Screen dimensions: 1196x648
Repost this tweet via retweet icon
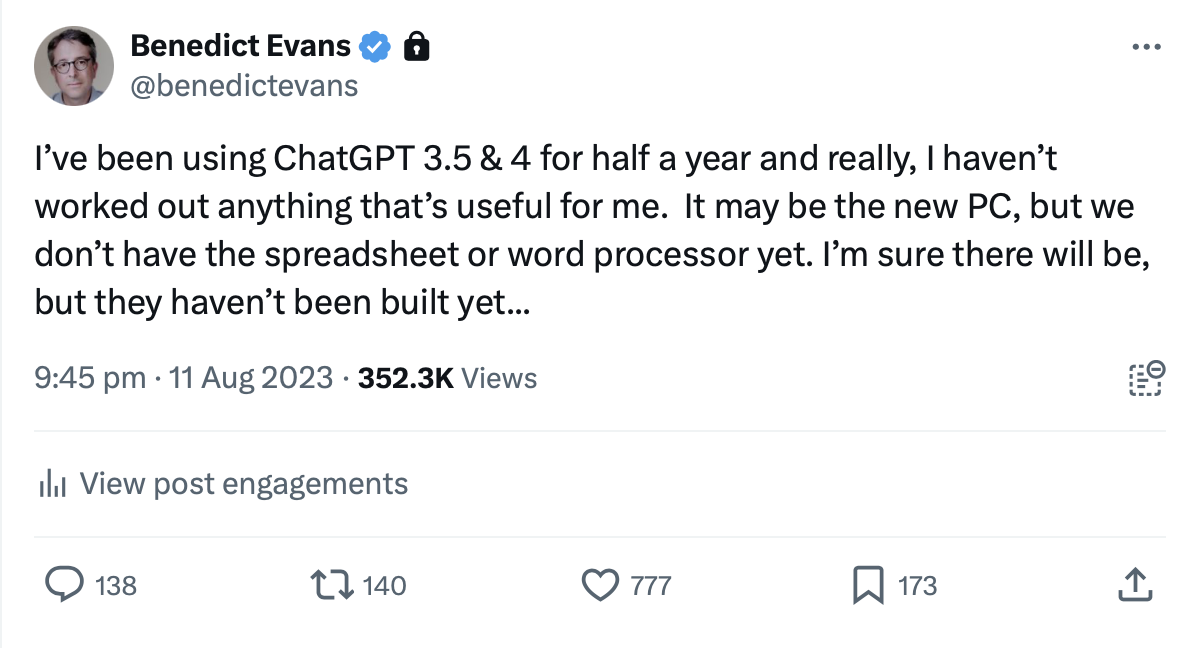[x=331, y=585]
